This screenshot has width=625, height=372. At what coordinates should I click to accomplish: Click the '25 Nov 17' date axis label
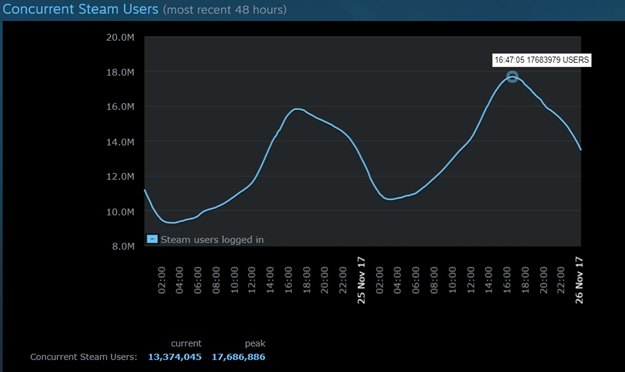click(361, 280)
